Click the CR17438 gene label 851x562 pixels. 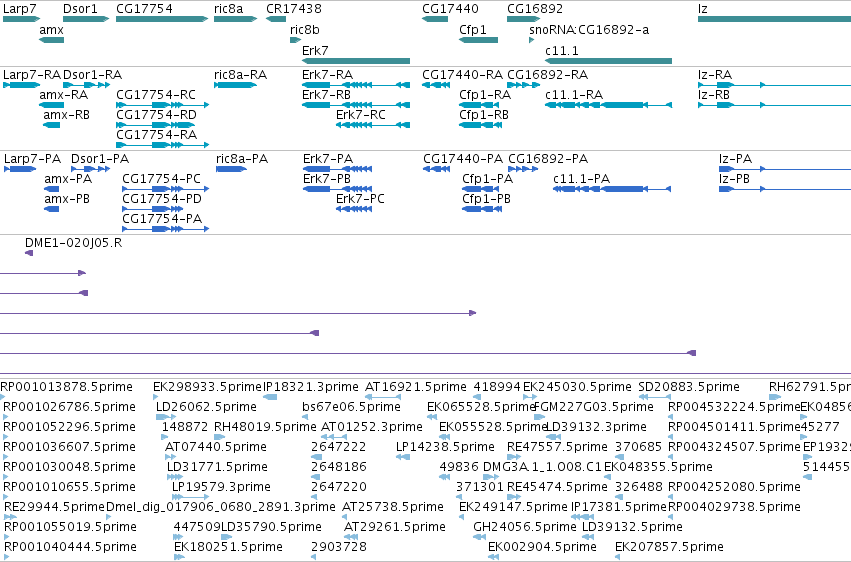294,9
